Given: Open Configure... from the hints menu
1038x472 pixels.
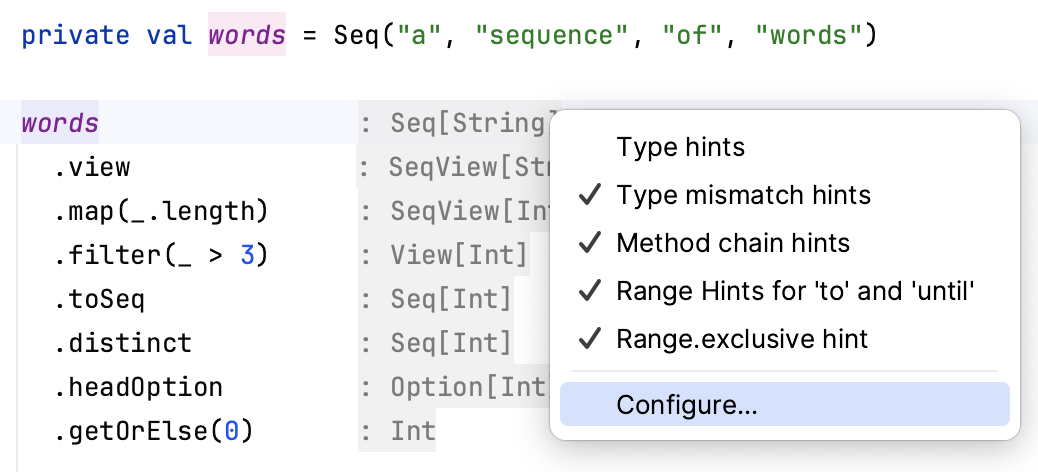Looking at the screenshot, I should (687, 405).
